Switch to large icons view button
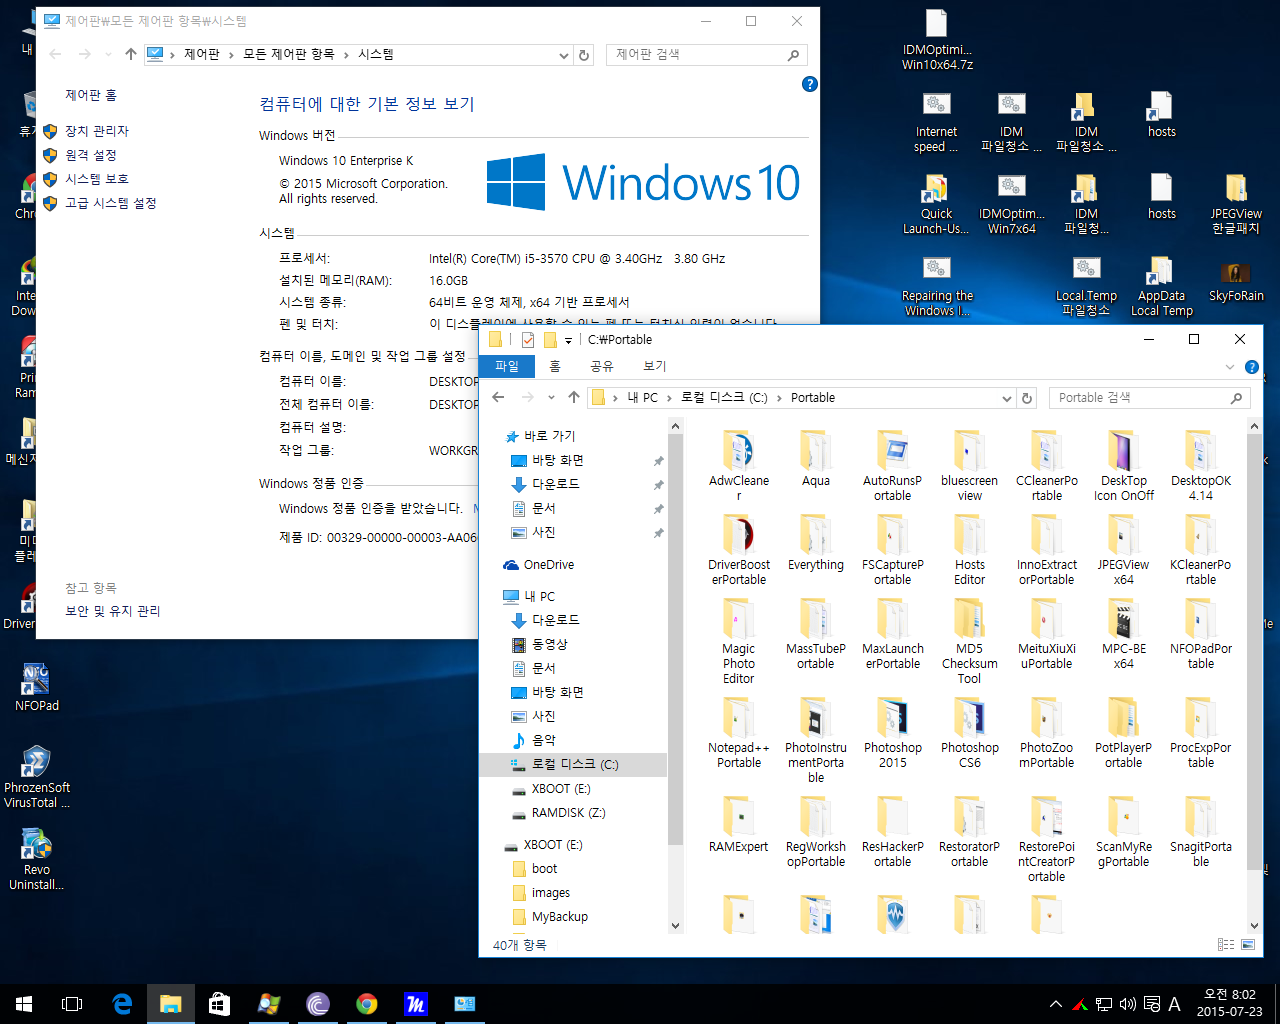Viewport: 1280px width, 1024px height. 1248,945
